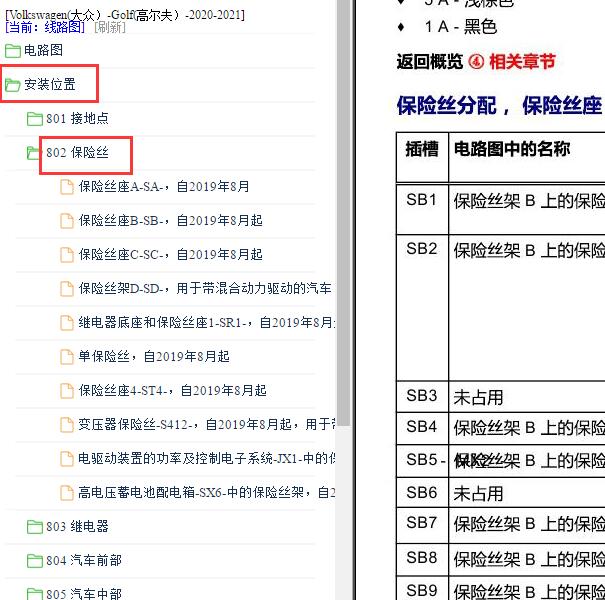
Task: Open document 保险丝座B-SB-，自2019年8月起
Action: (x=171, y=220)
